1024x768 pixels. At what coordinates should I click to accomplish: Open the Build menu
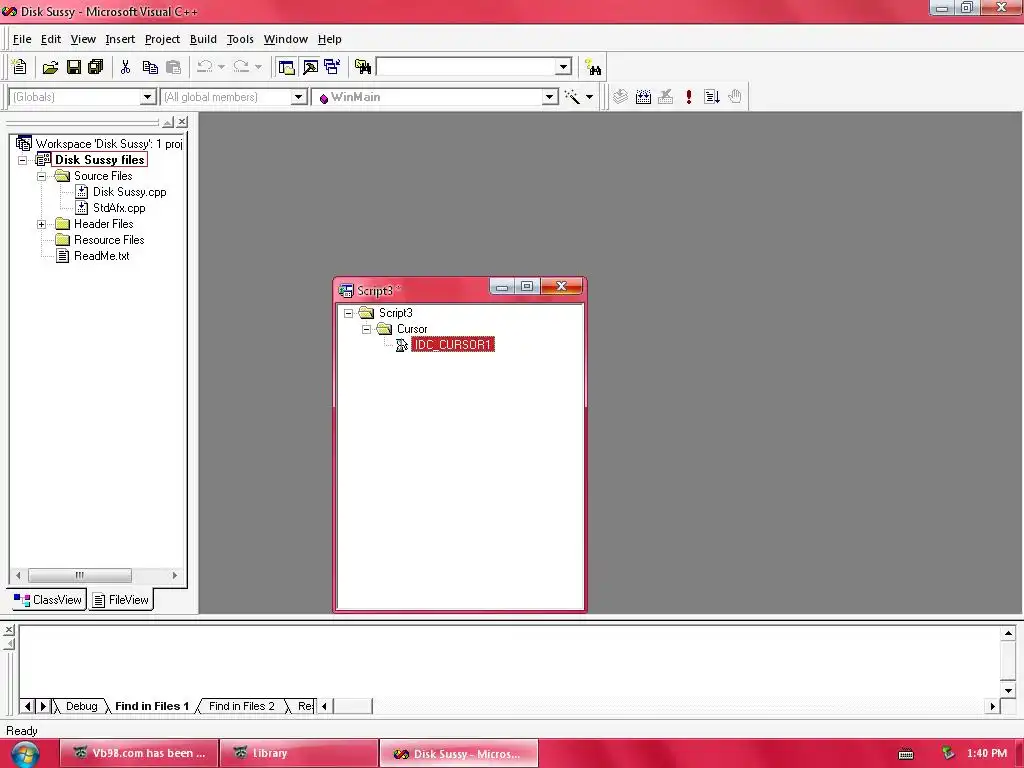click(203, 39)
